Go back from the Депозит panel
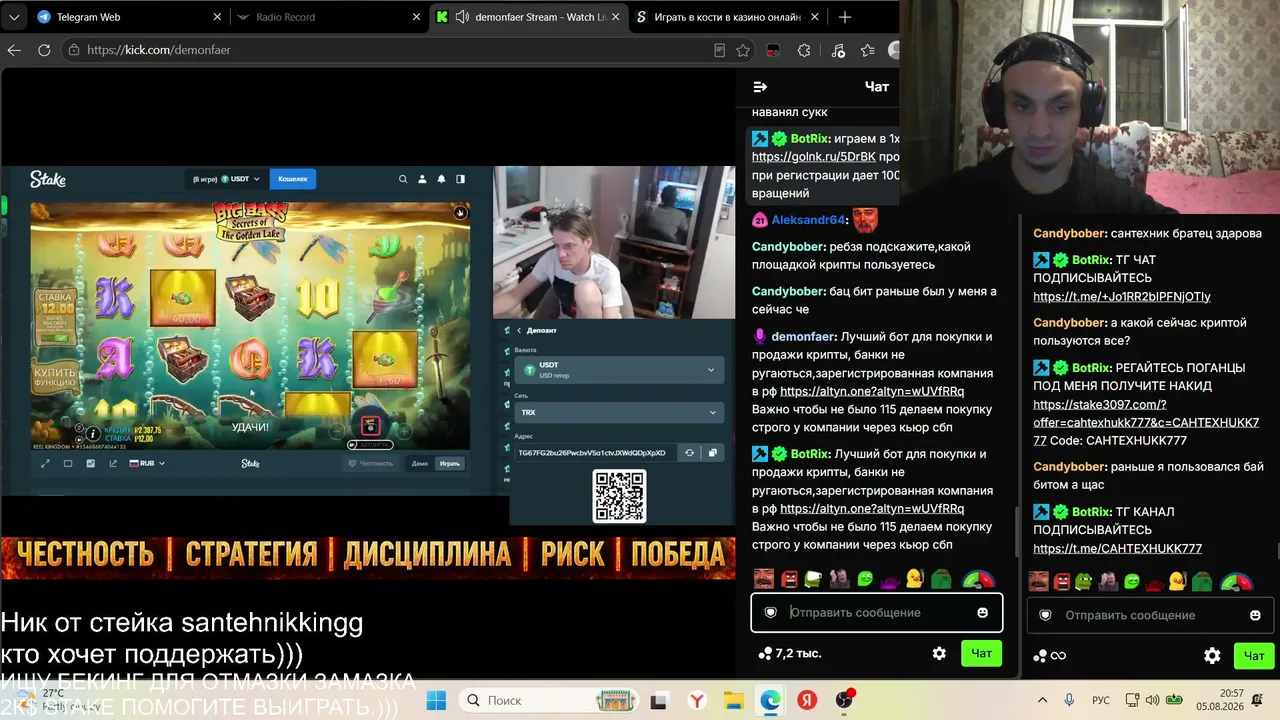 [519, 330]
